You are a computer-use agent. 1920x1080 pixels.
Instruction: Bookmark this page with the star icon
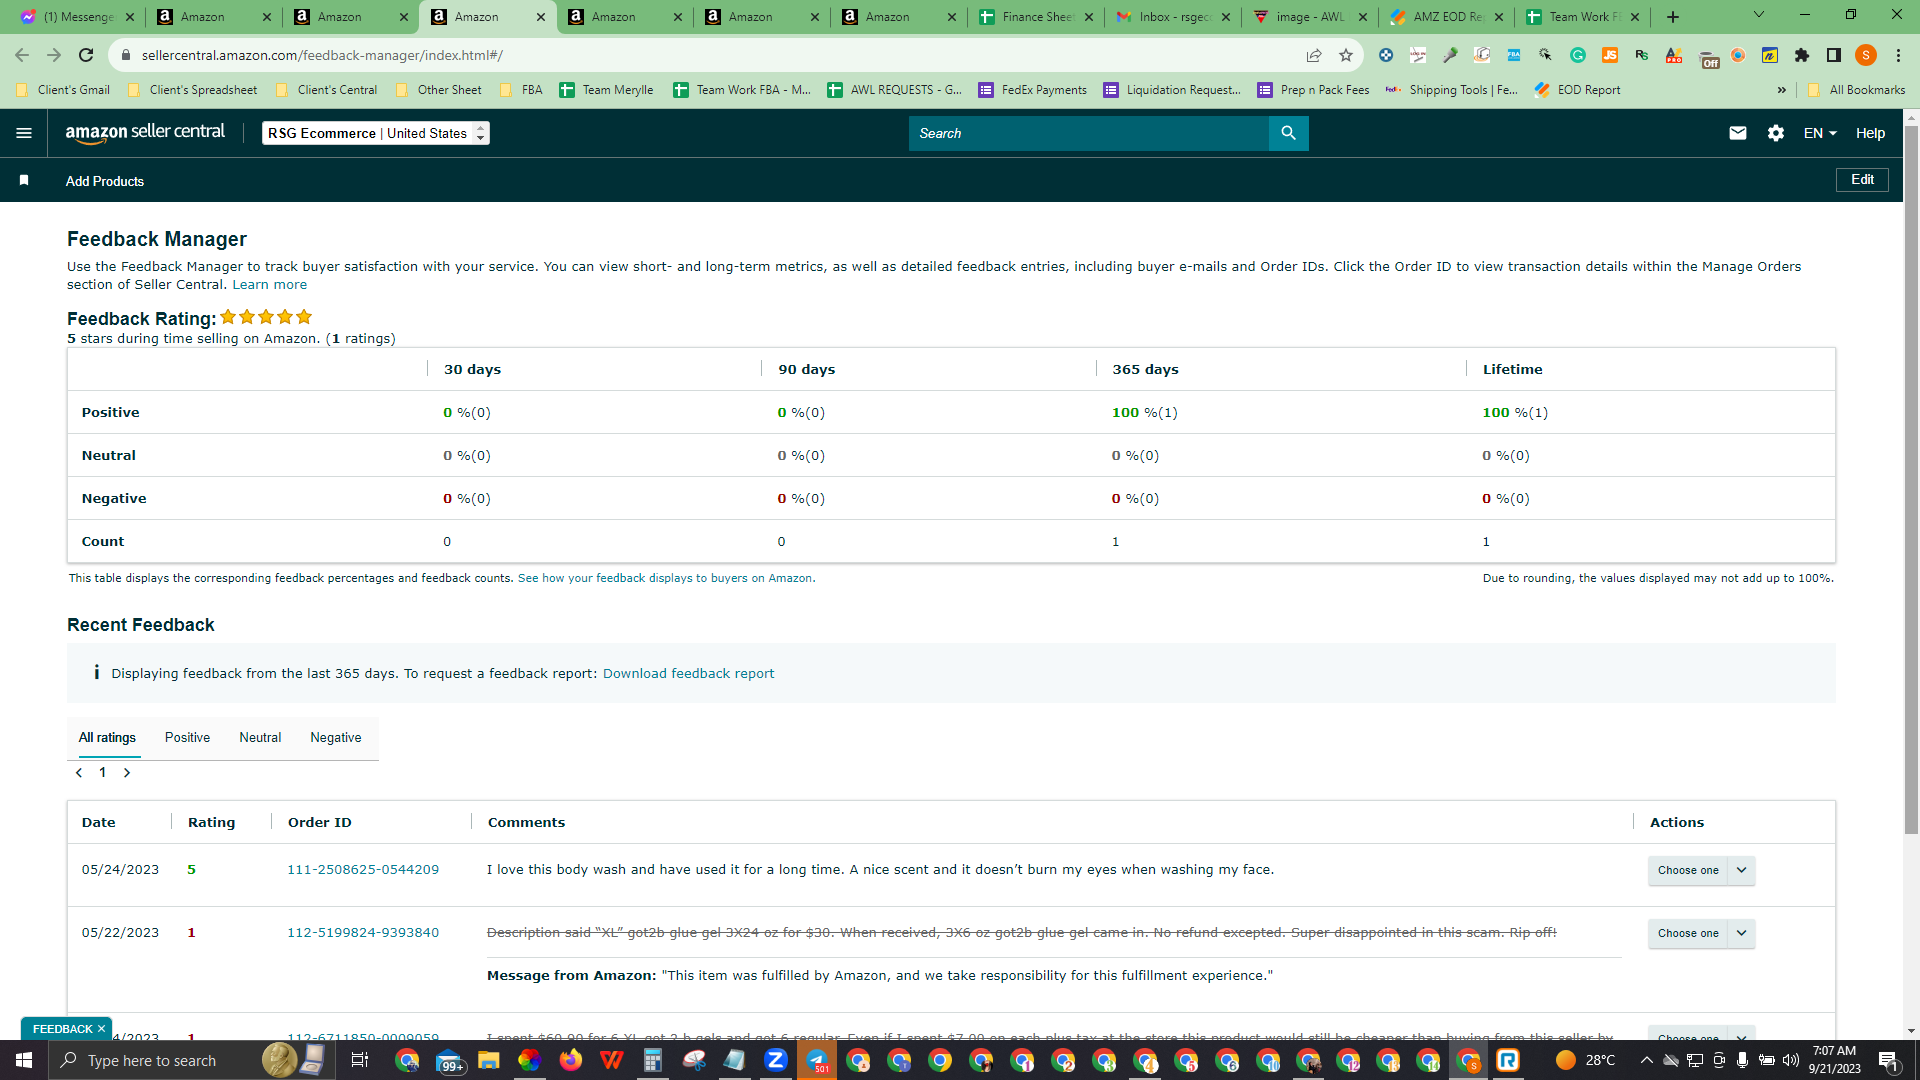1346,55
